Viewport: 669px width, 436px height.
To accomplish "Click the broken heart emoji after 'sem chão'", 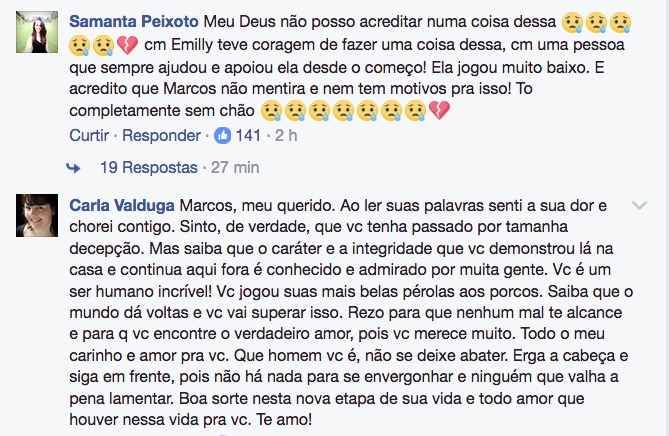I will 439,111.
